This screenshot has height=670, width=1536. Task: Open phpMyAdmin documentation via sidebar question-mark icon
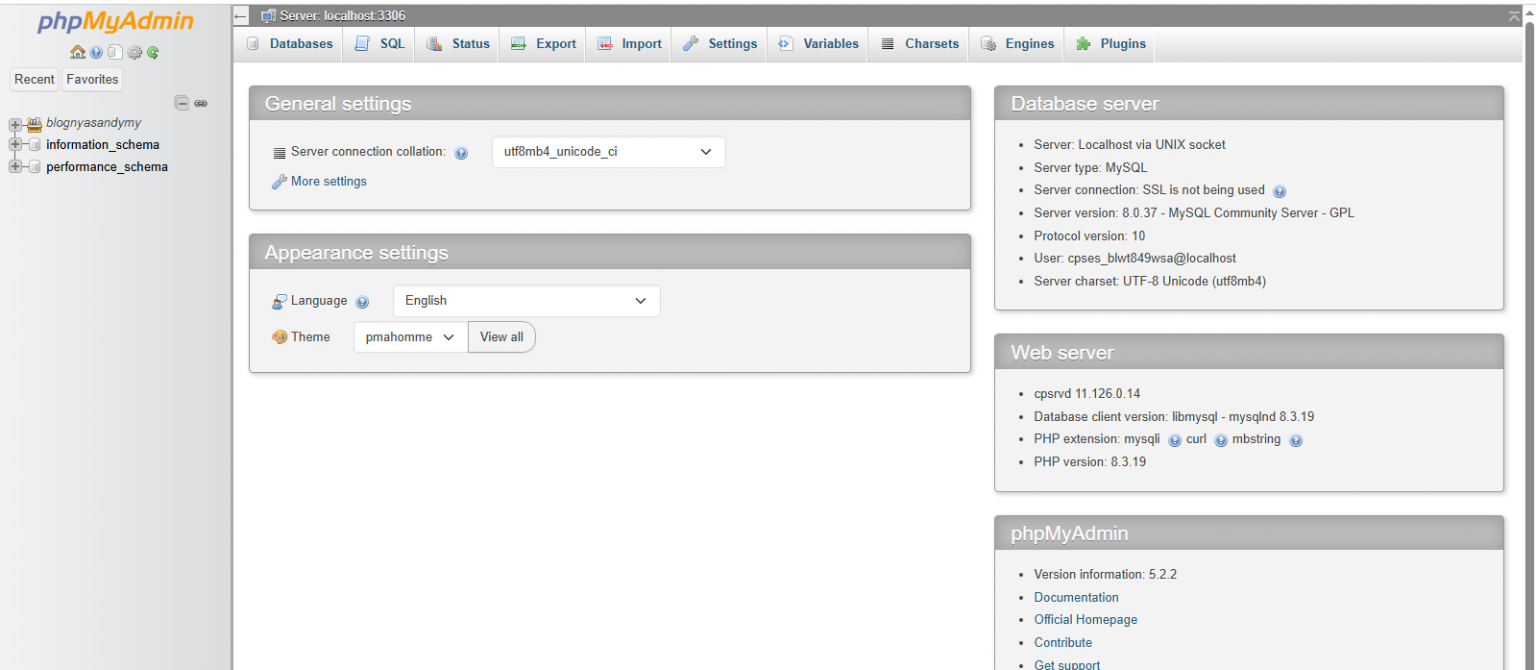(96, 52)
